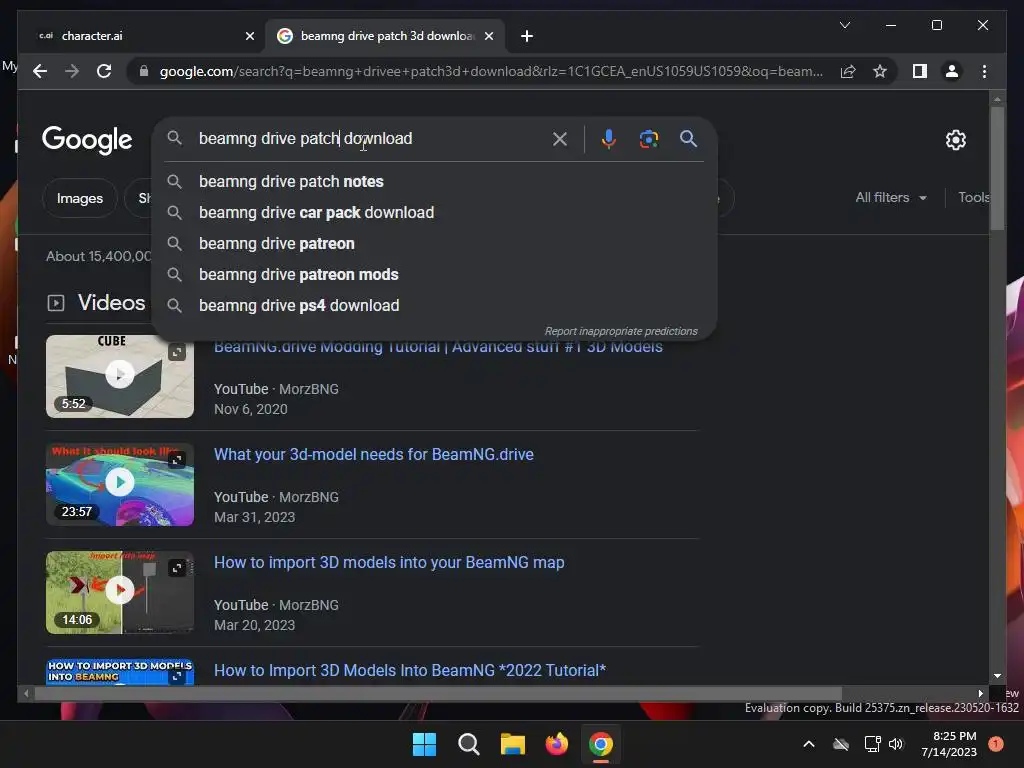
Task: Open the CUBE video thumbnail (5:52)
Action: coord(120,376)
